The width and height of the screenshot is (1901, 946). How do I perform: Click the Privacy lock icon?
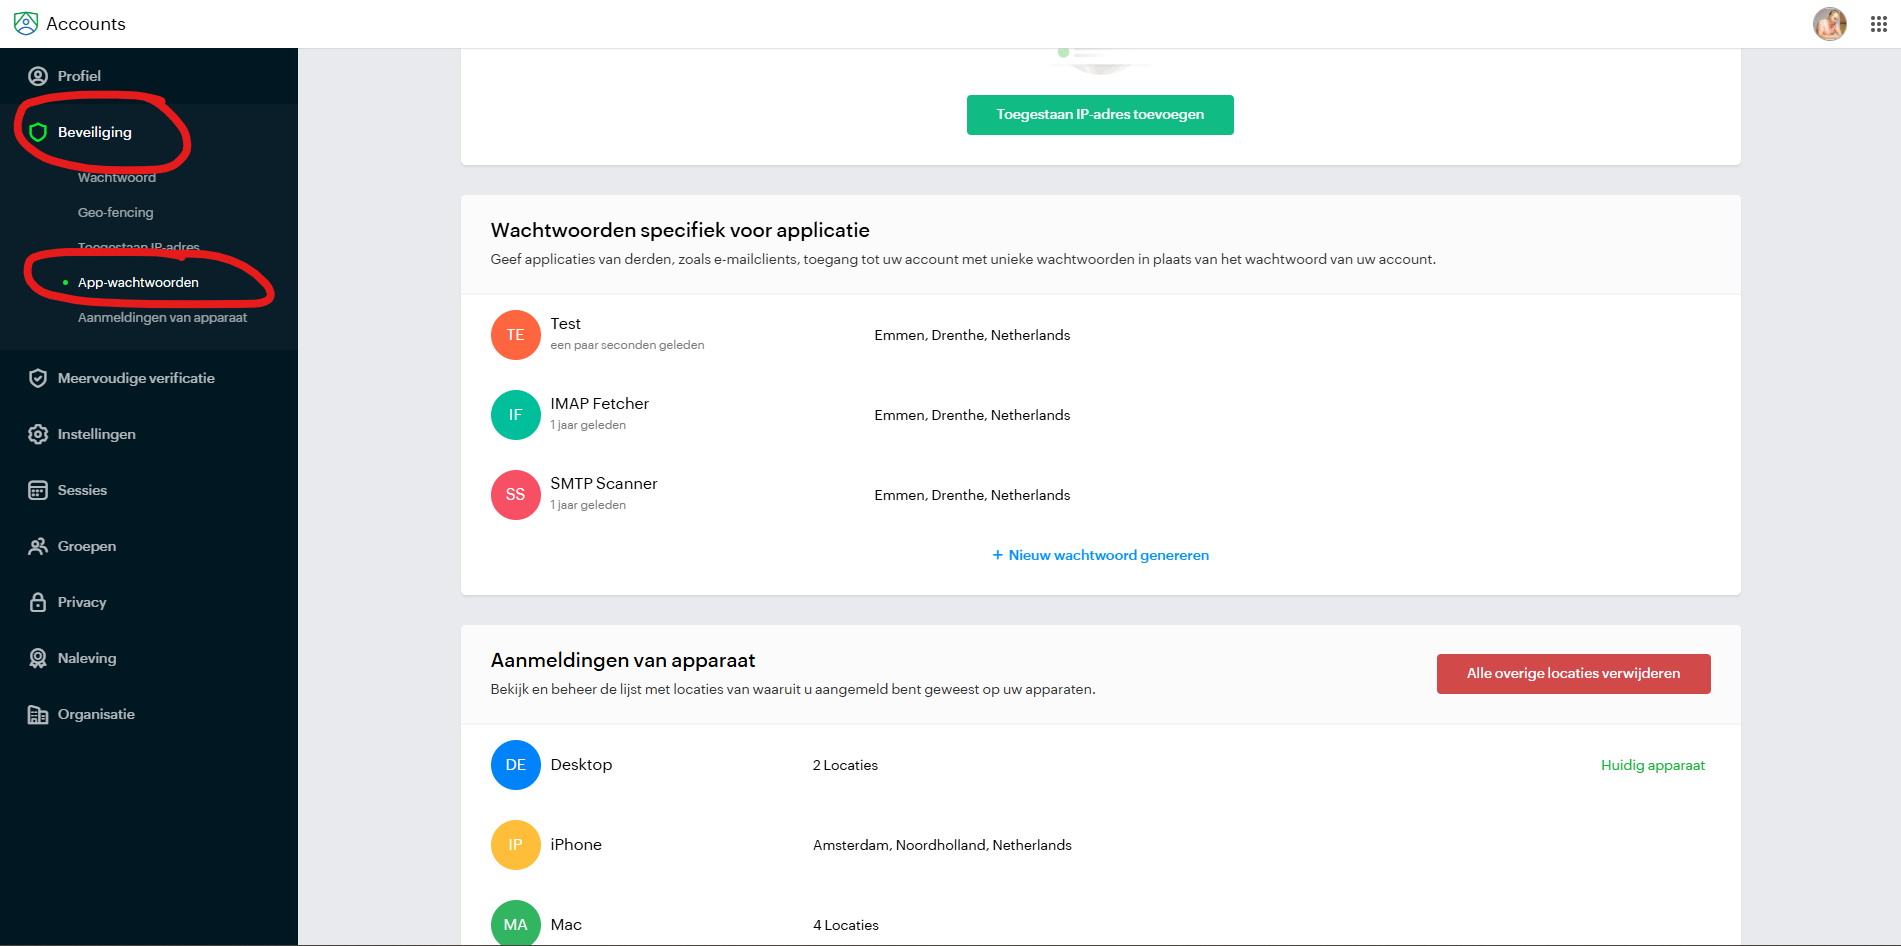(38, 602)
